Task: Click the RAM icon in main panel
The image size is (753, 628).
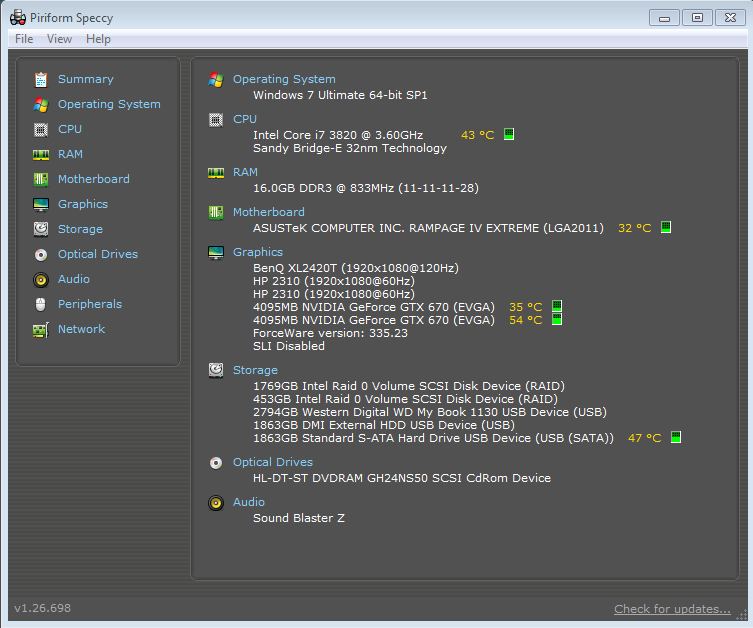Action: point(216,173)
